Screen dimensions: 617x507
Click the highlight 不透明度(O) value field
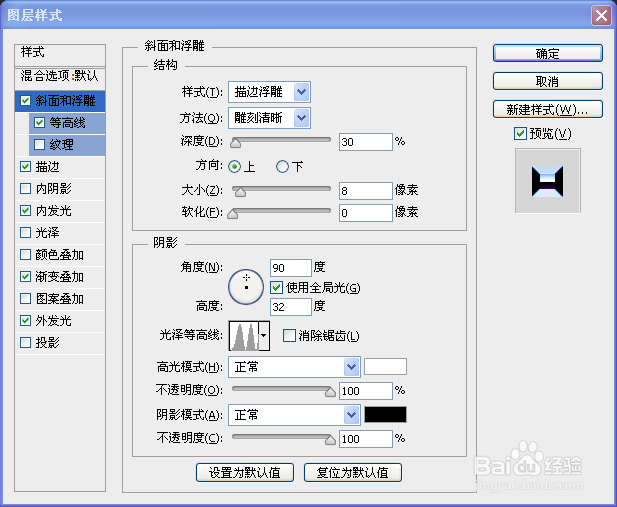tap(366, 391)
